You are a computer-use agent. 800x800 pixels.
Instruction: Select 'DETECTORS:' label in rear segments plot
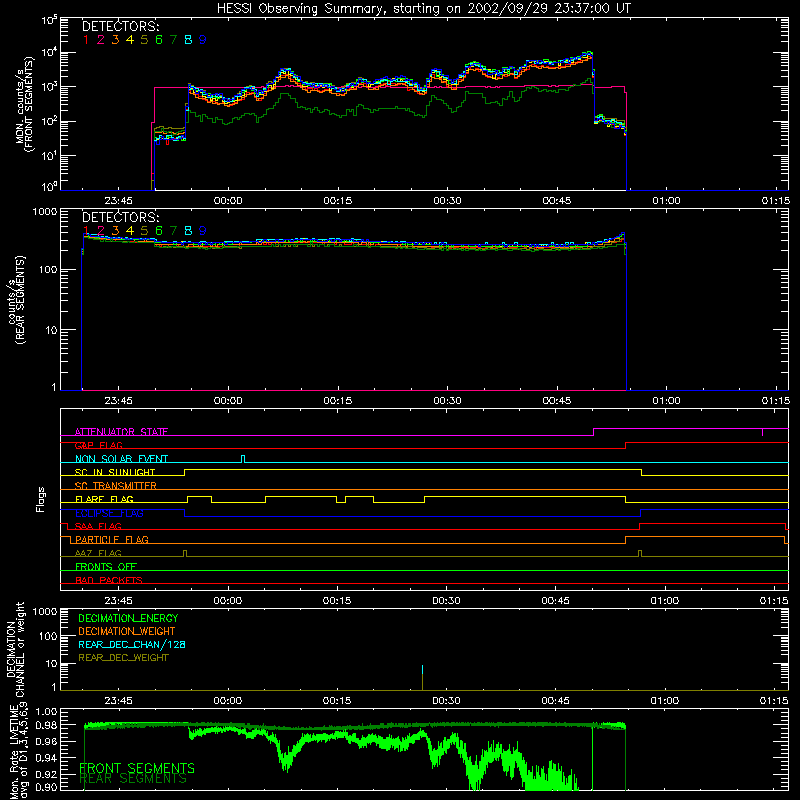point(121,217)
